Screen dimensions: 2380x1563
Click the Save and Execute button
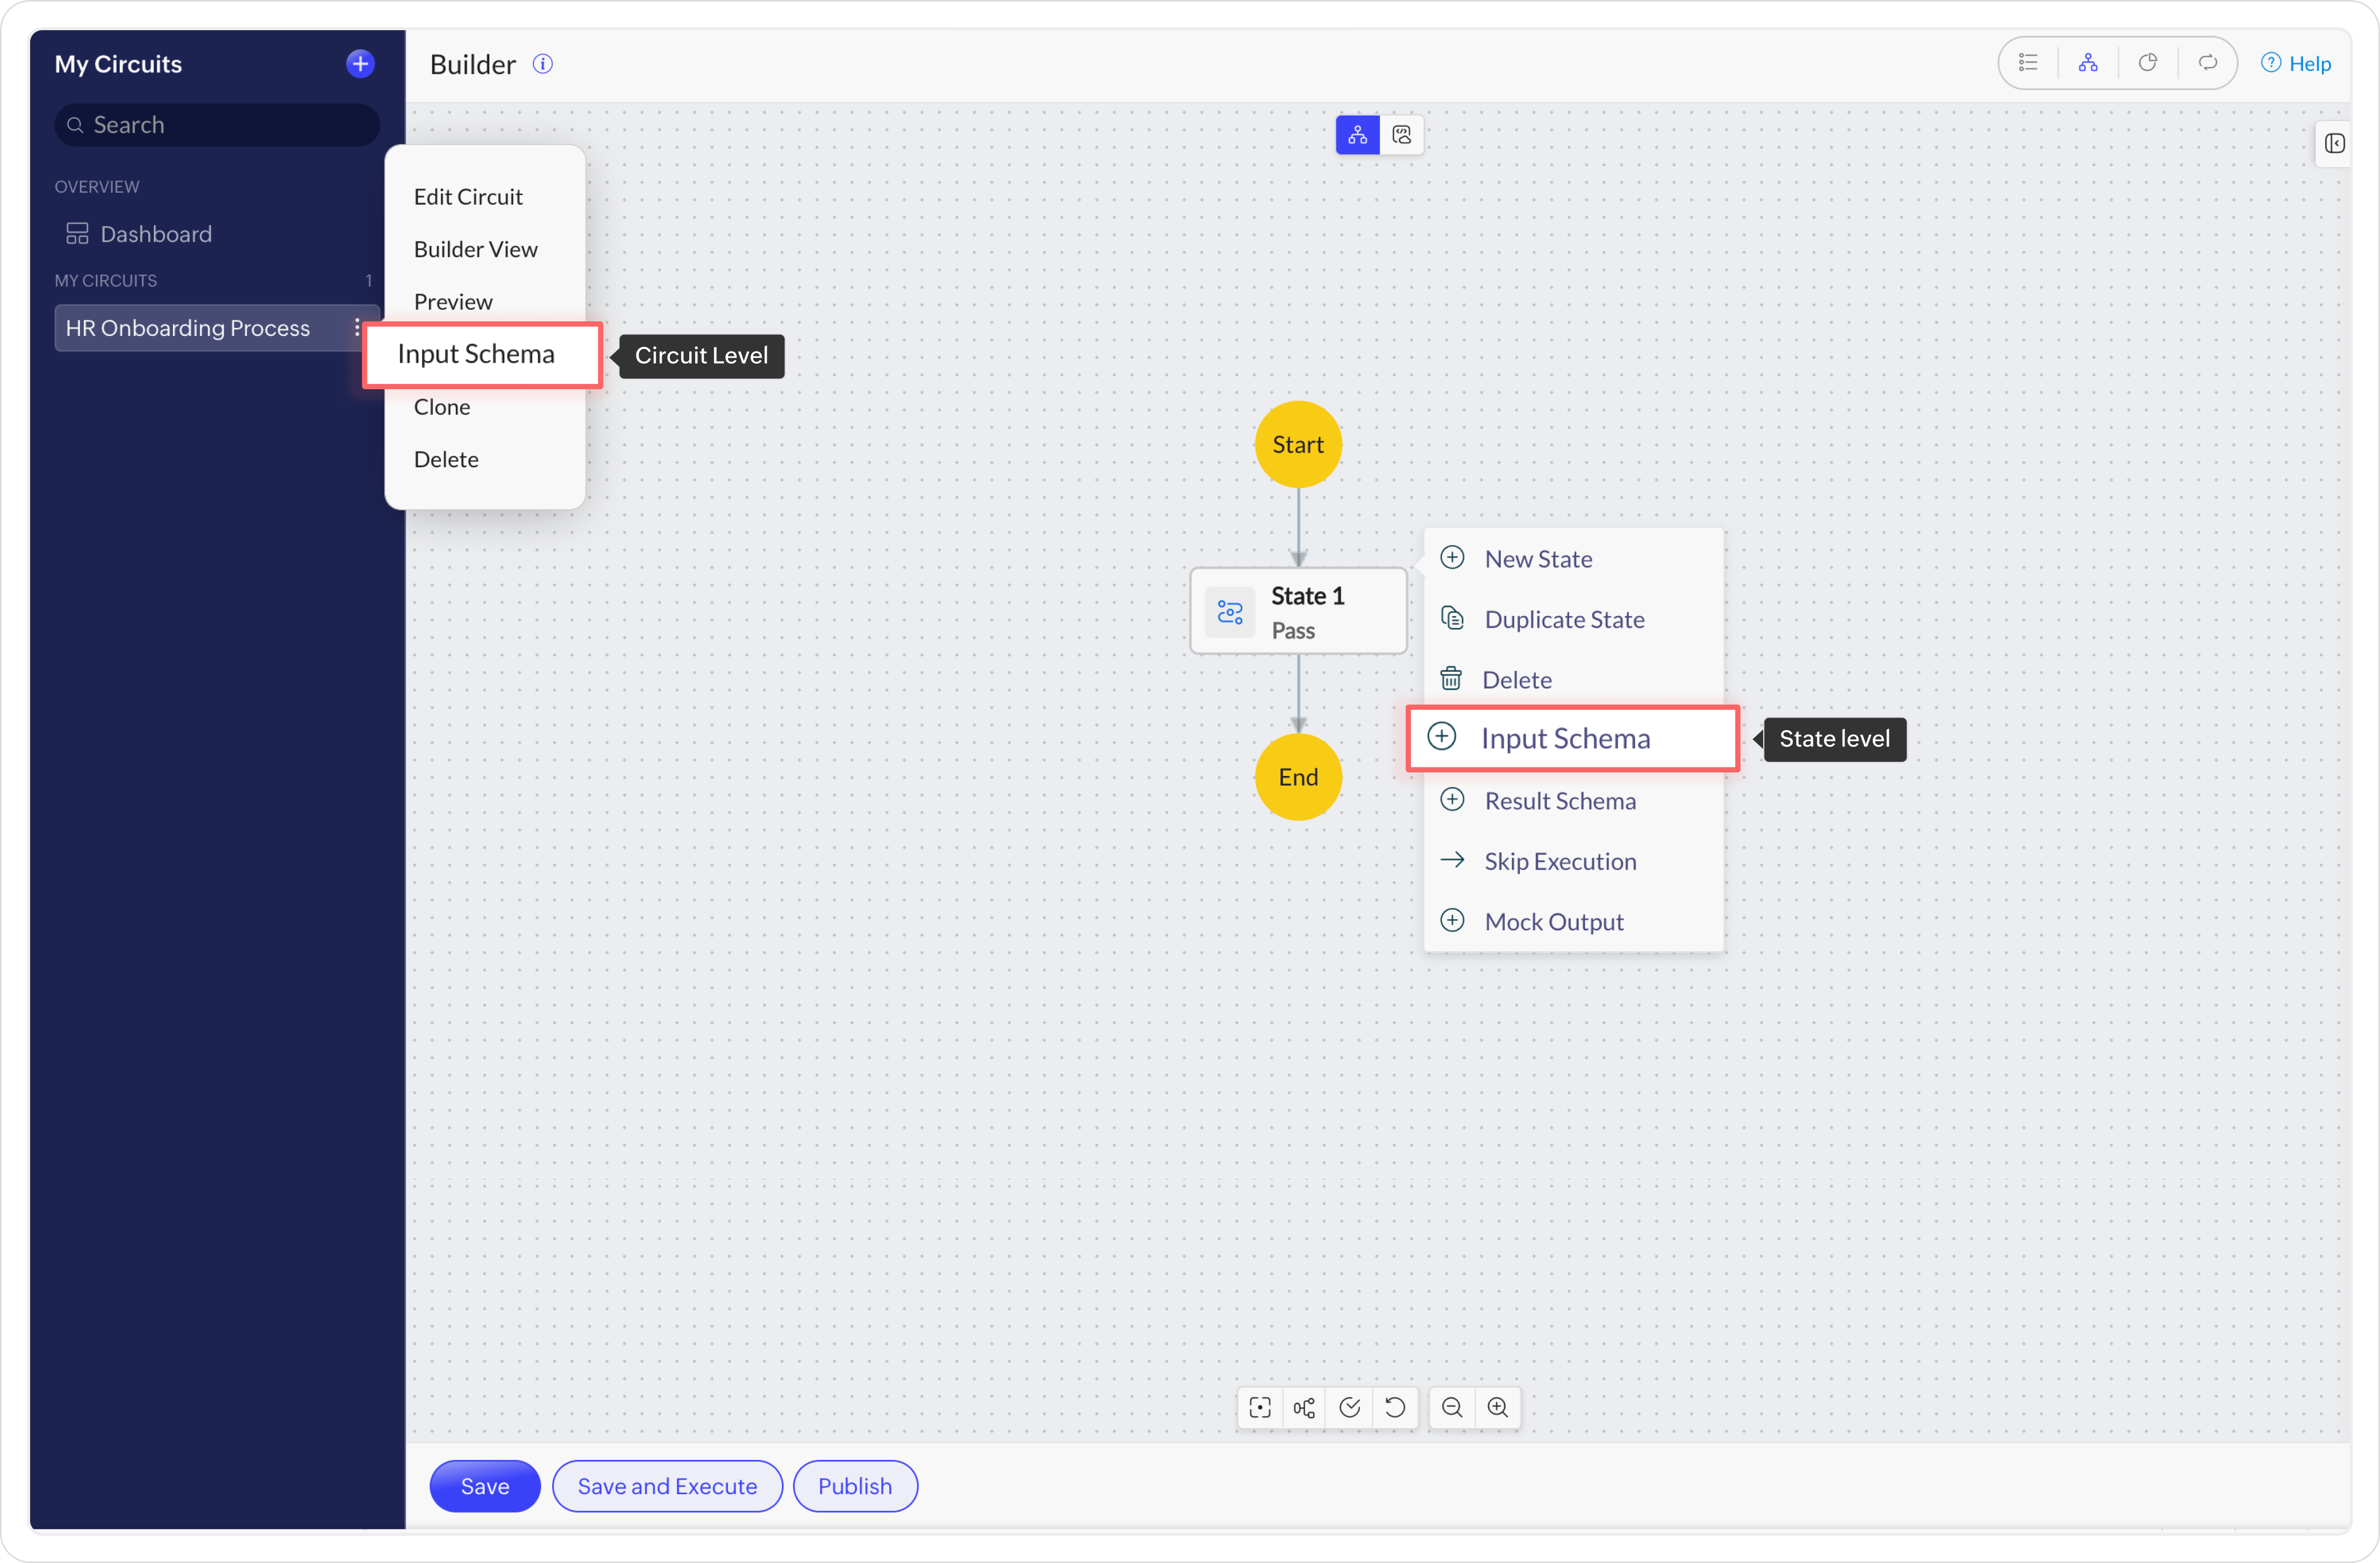667,1486
